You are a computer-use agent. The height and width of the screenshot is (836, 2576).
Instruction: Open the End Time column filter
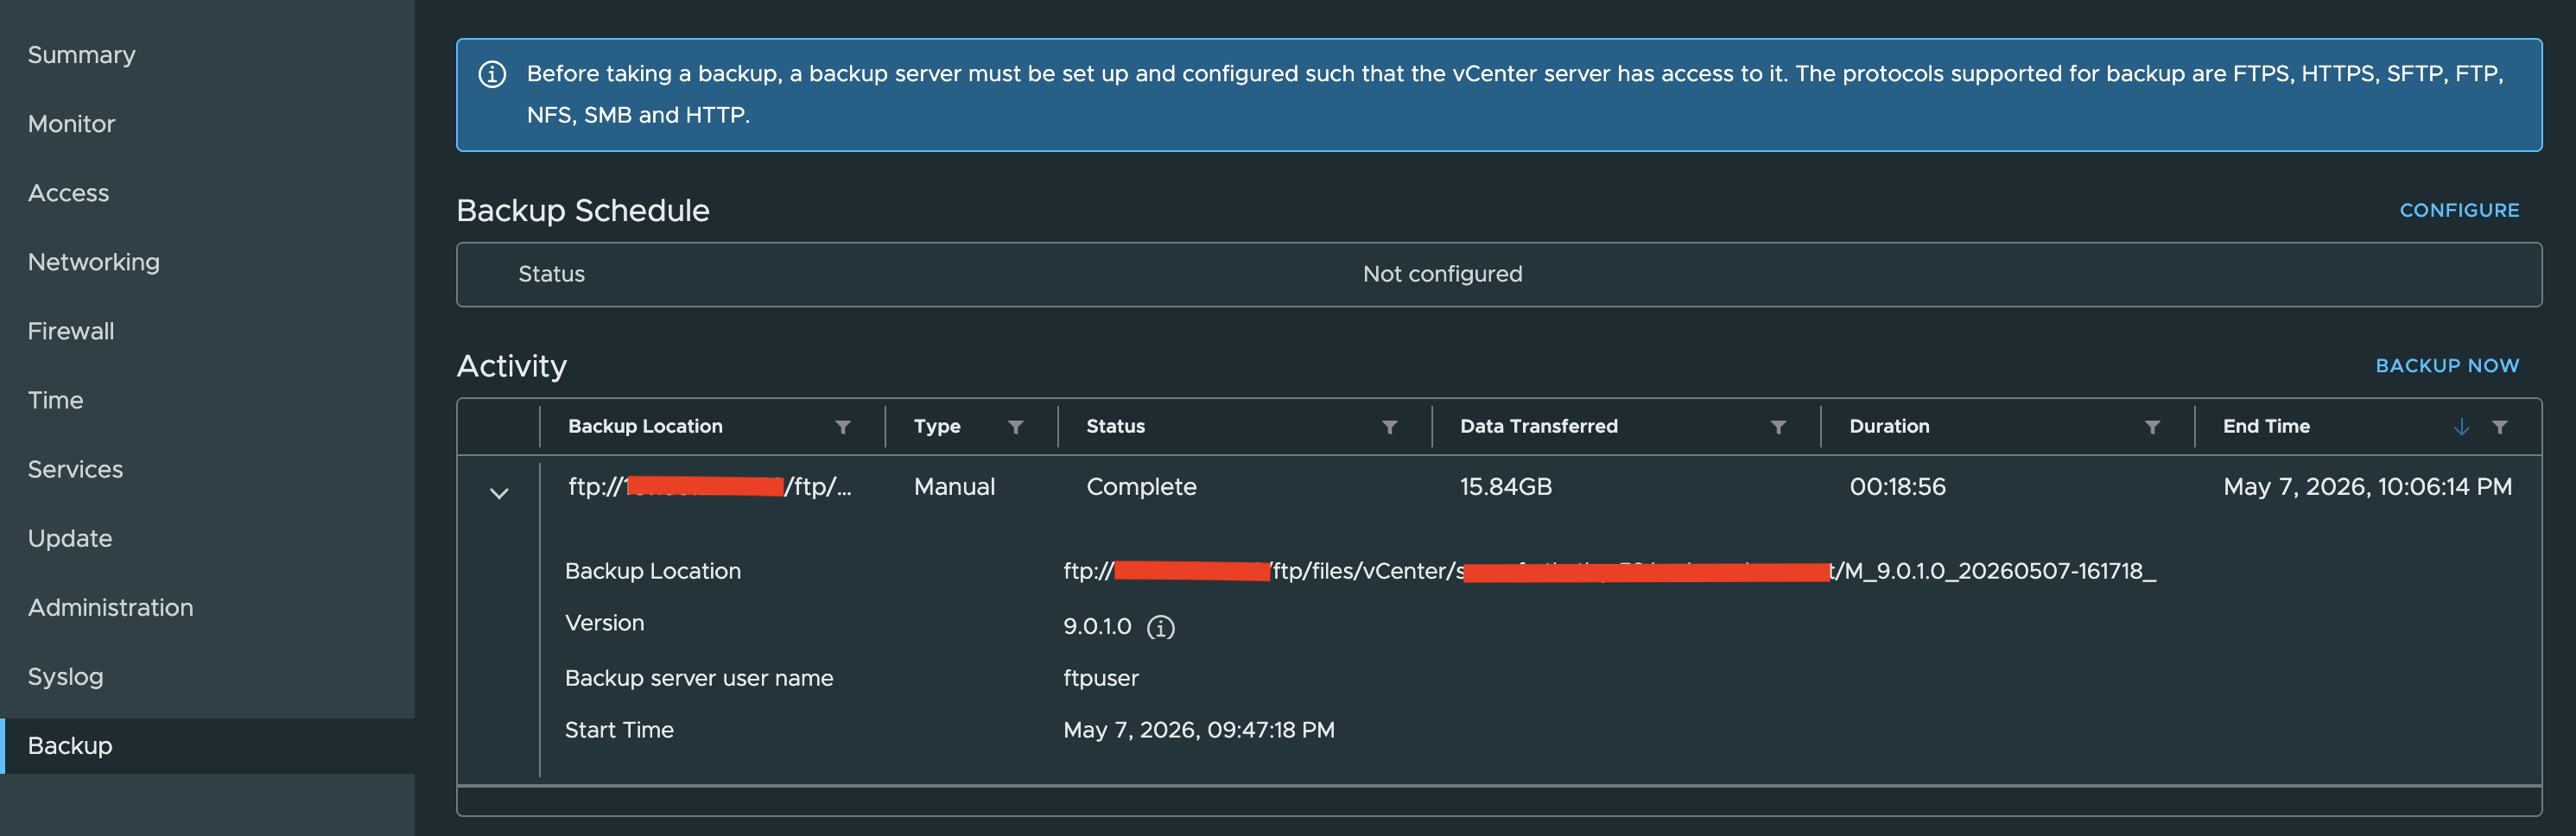click(x=2499, y=427)
